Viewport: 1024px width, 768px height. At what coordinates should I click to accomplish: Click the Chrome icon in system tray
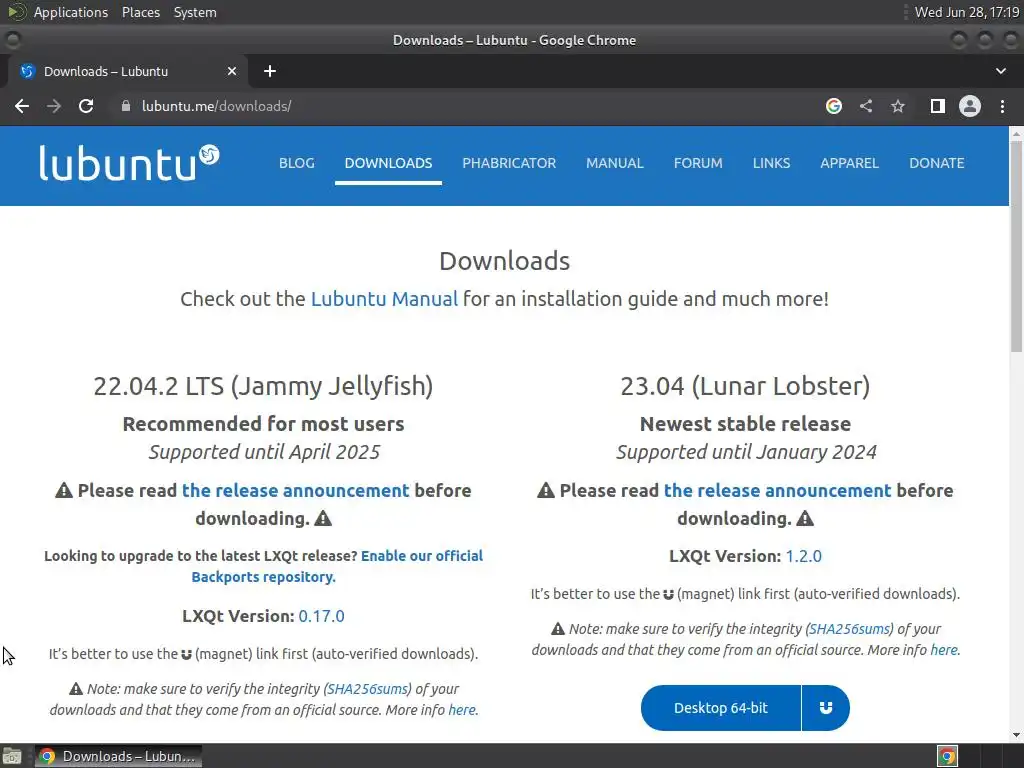coord(947,756)
